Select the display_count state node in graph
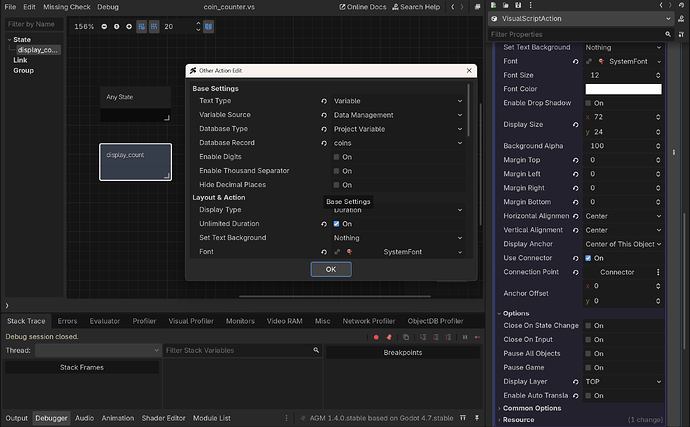The width and height of the screenshot is (690, 427). coord(136,162)
